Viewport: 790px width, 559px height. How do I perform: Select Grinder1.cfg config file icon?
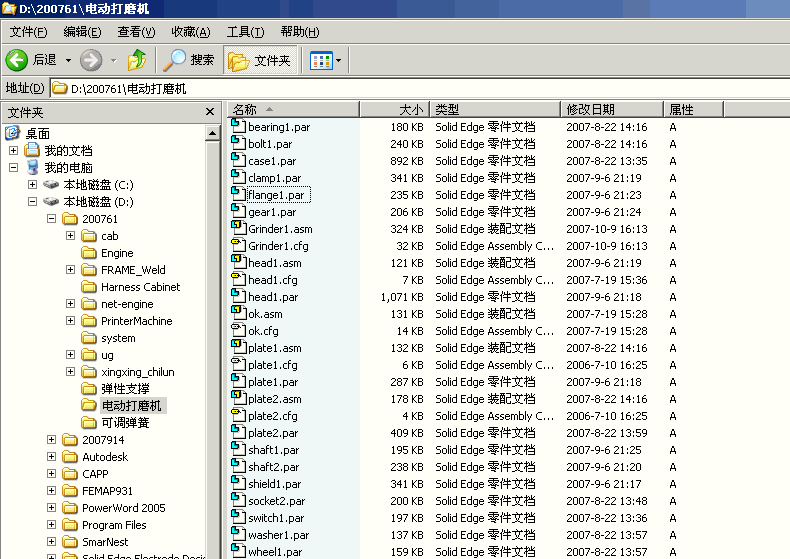pos(238,245)
